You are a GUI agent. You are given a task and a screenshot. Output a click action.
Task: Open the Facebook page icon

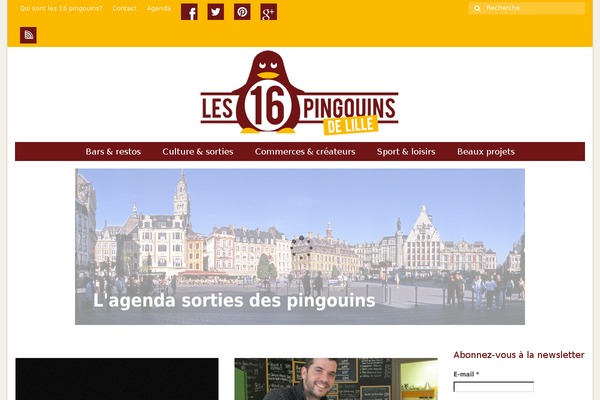(189, 12)
